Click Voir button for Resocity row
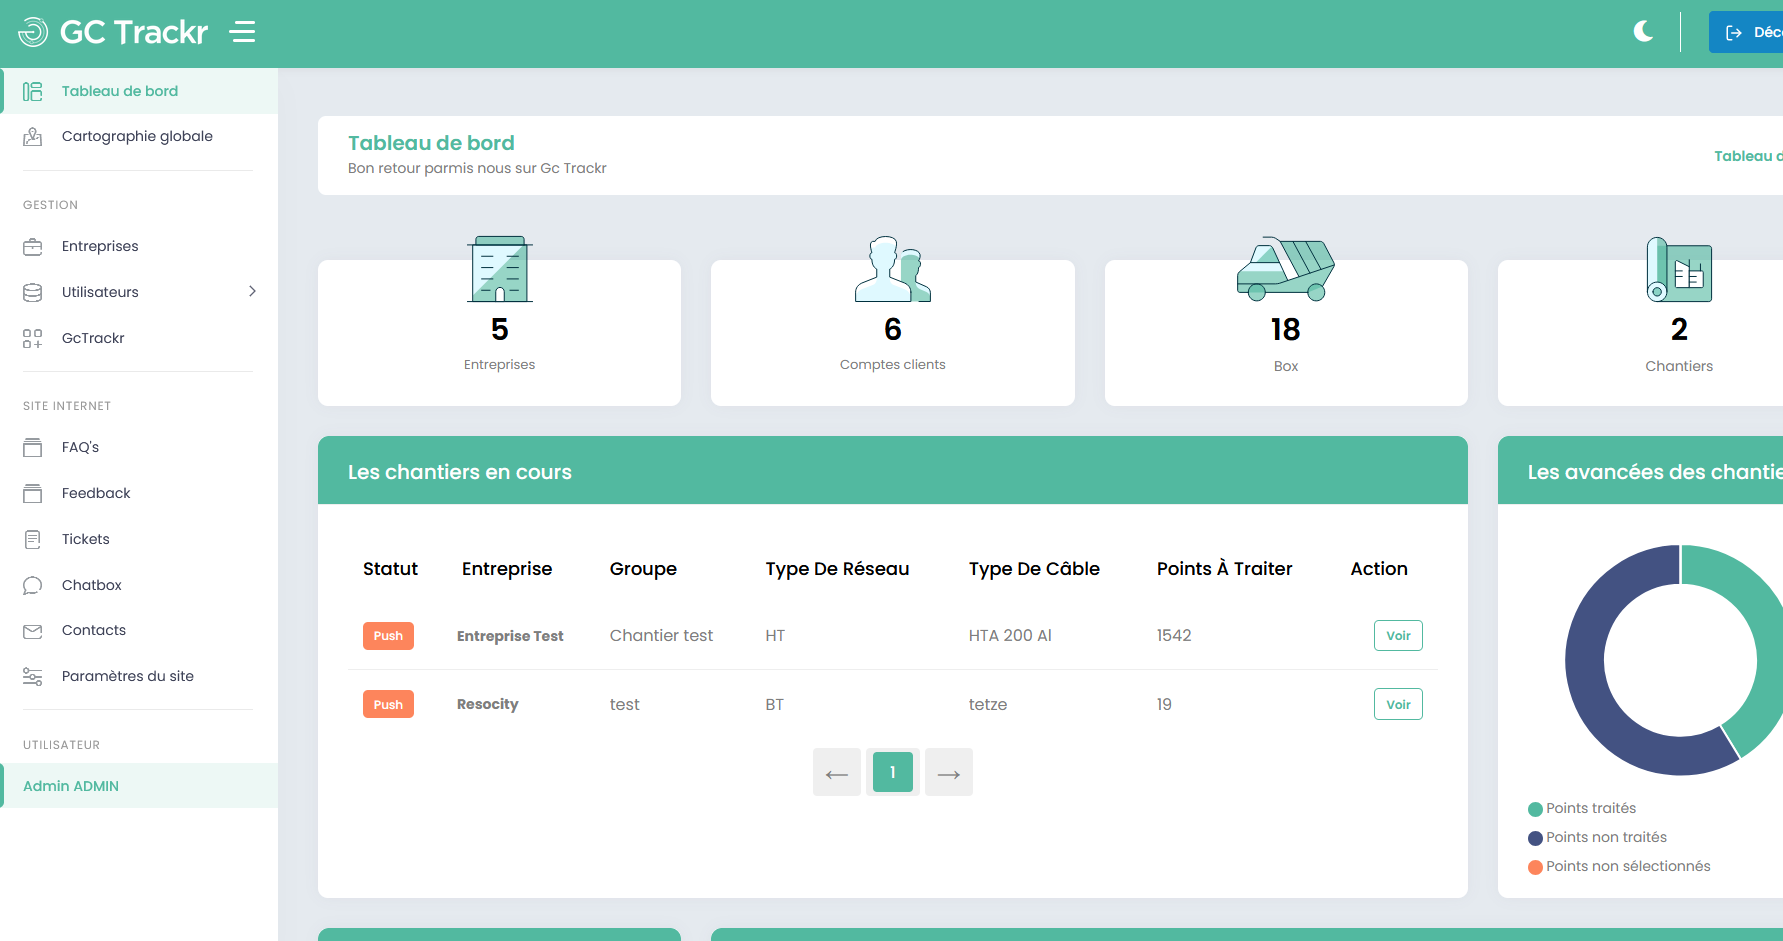The image size is (1783, 941). point(1398,705)
